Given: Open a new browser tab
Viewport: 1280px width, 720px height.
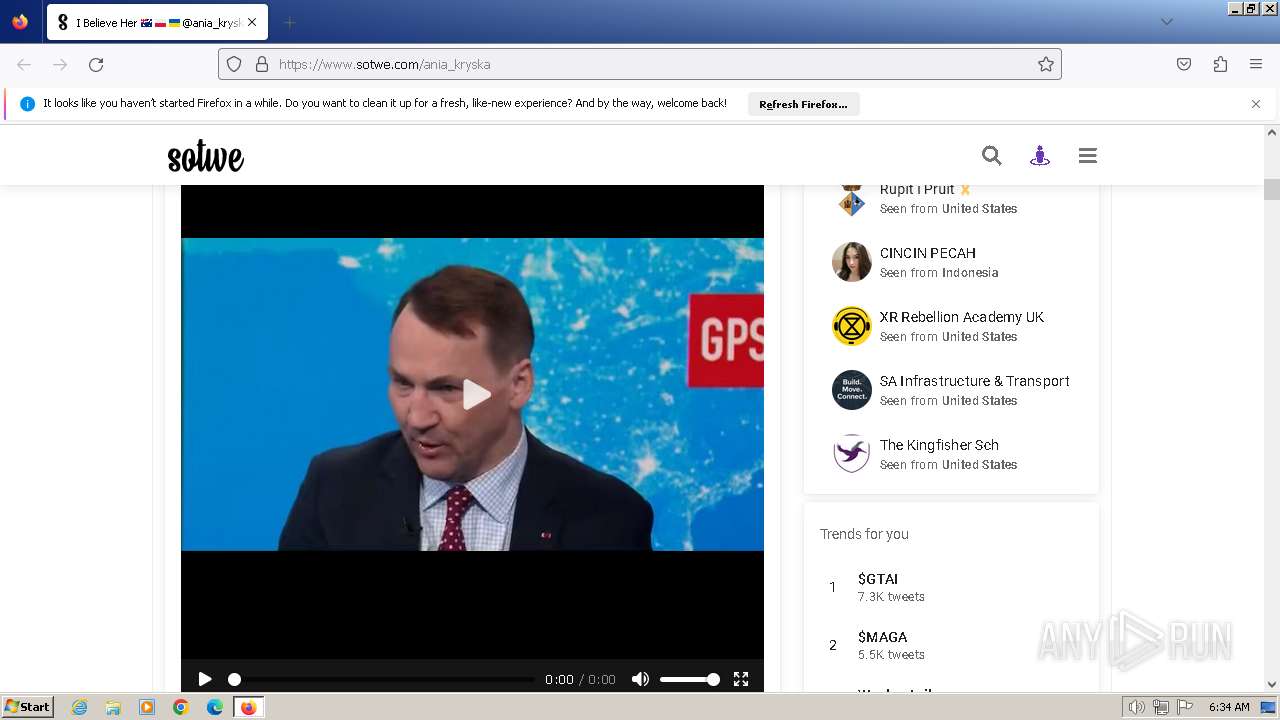Looking at the screenshot, I should (289, 22).
